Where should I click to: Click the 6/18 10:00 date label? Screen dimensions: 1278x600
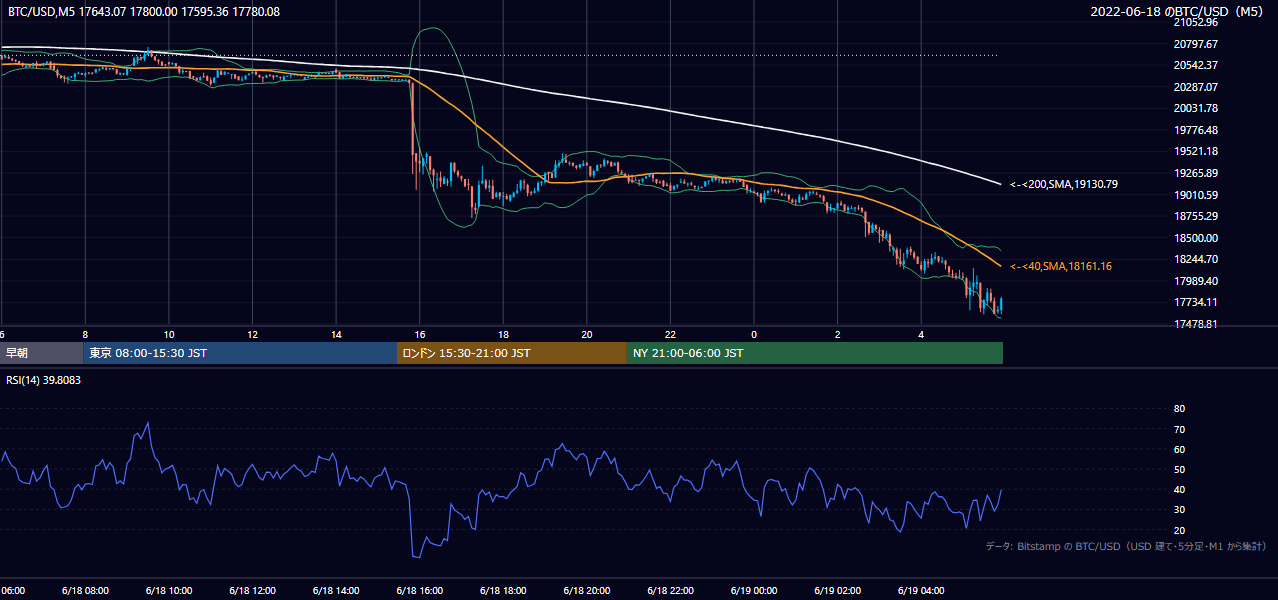(169, 590)
